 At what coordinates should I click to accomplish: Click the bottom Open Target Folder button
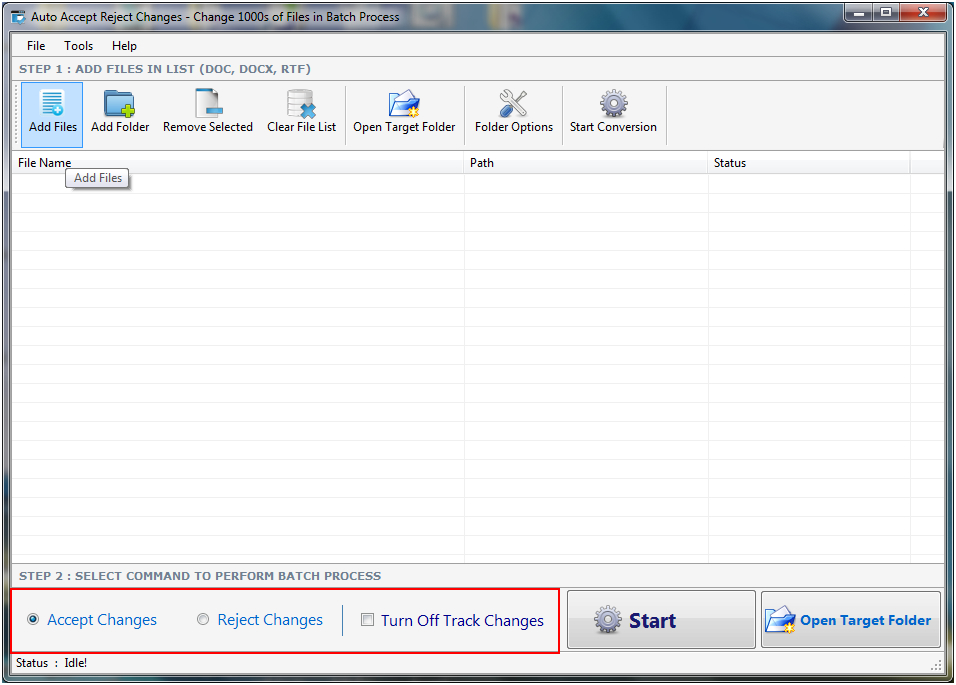(x=851, y=620)
